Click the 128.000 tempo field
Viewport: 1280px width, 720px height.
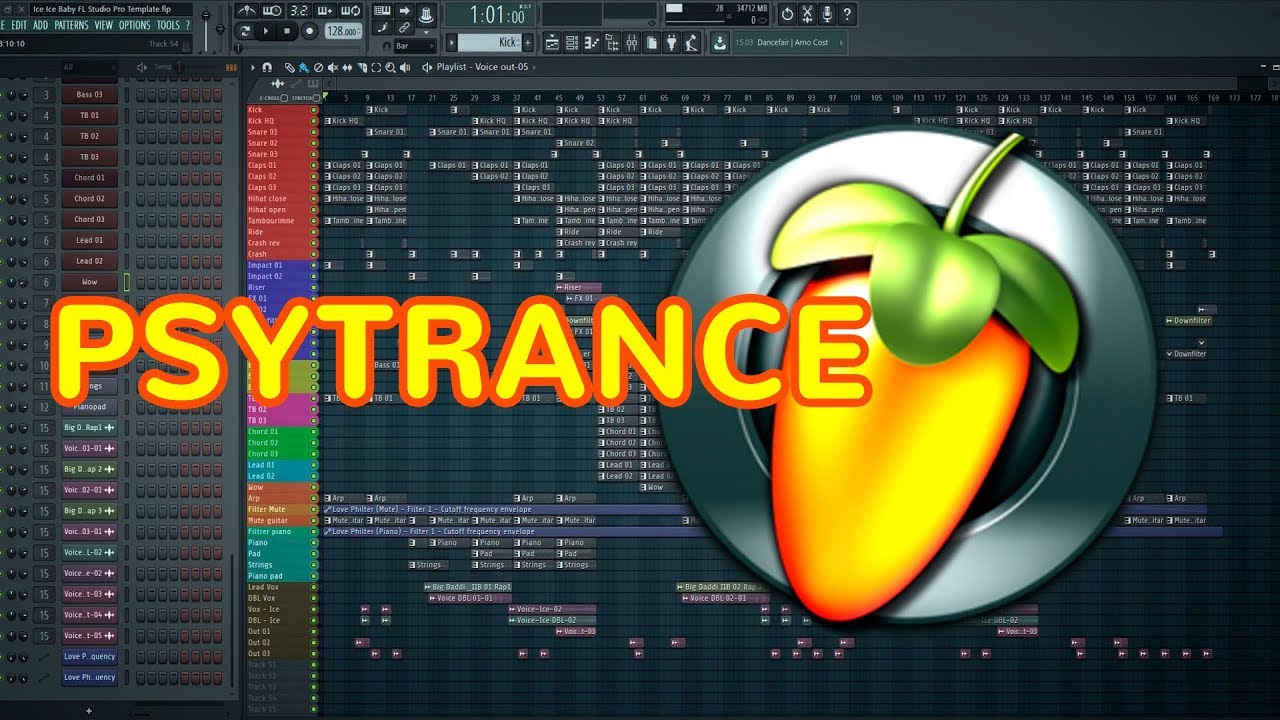click(343, 31)
